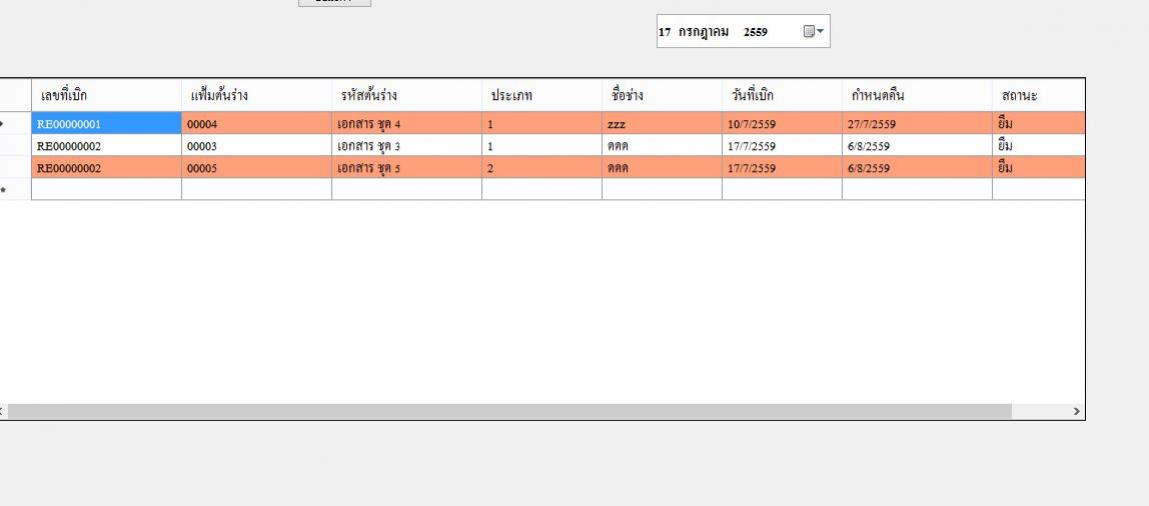Image resolution: width=1149 pixels, height=506 pixels.
Task: Sort by วันที่เบิก column header
Action: point(782,95)
